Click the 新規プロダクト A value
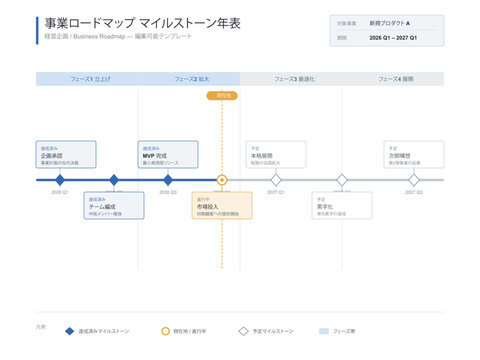The image size is (480, 360). tap(390, 23)
